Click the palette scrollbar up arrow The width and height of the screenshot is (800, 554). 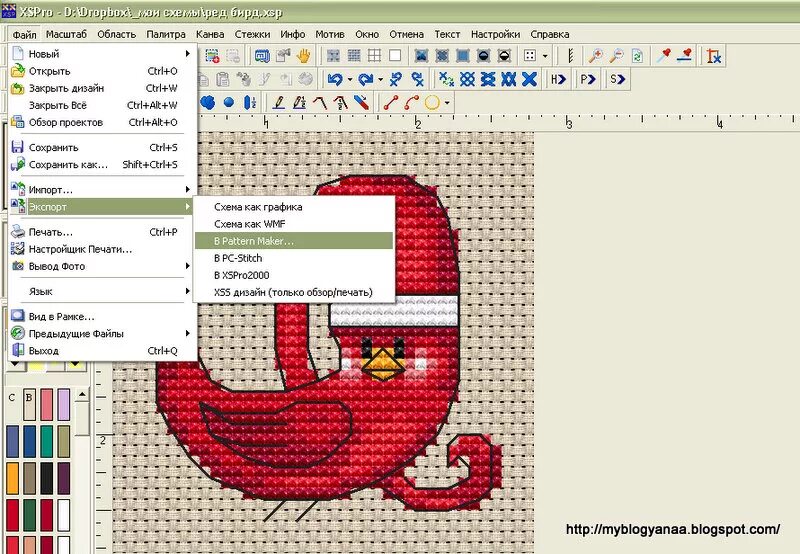[x=82, y=395]
